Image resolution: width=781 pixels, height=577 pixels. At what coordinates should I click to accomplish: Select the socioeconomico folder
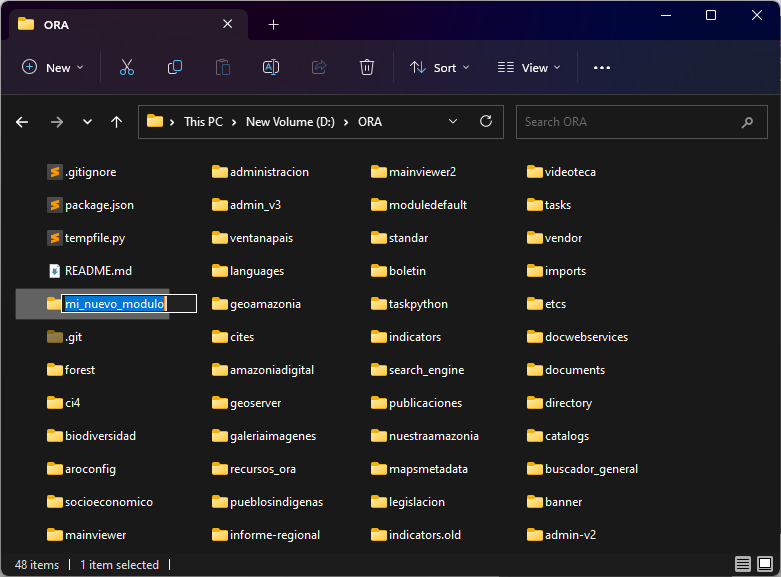coord(100,502)
